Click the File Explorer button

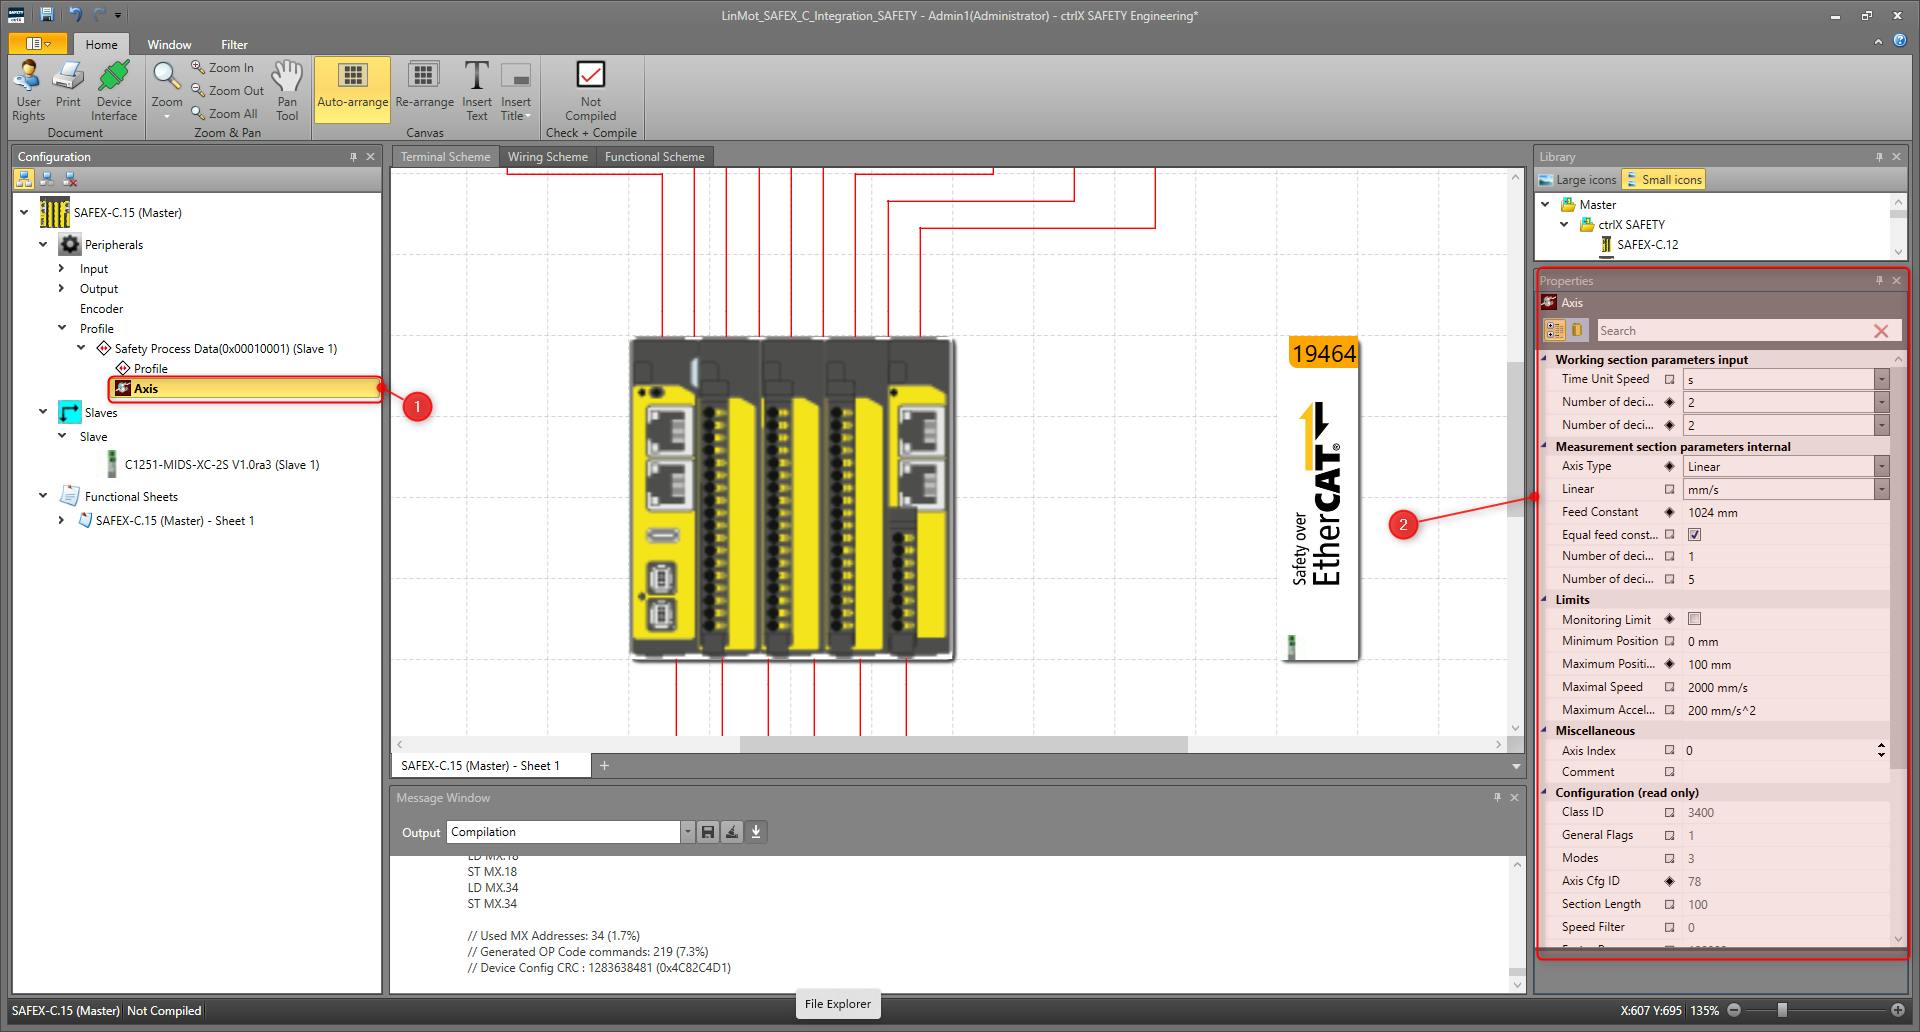click(838, 1004)
